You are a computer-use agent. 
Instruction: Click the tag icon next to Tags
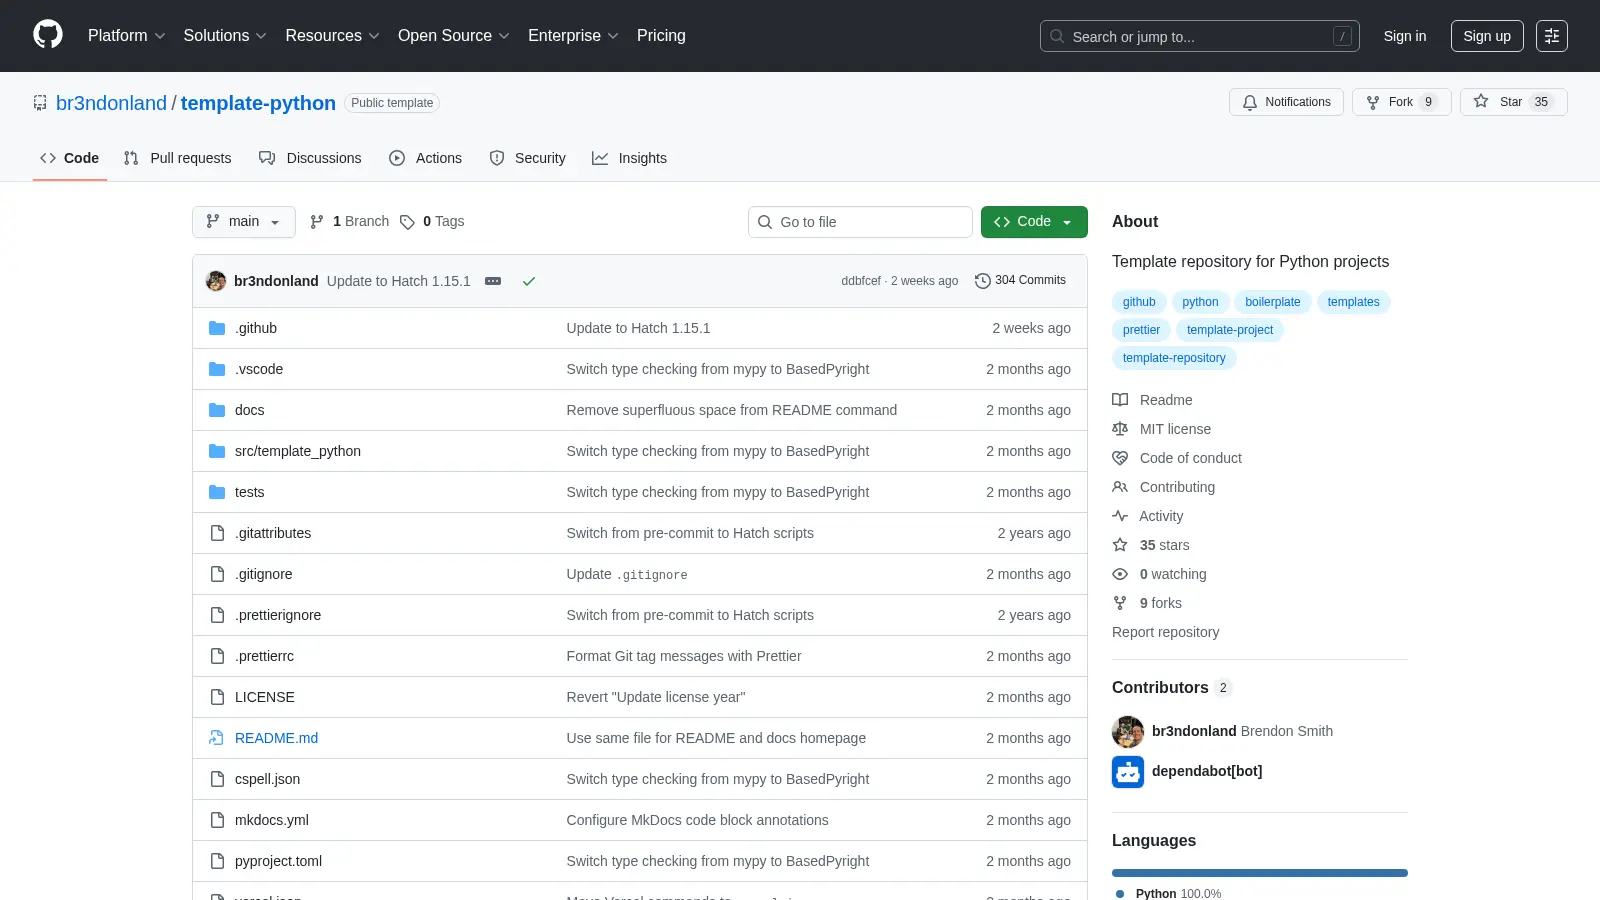[x=407, y=222]
